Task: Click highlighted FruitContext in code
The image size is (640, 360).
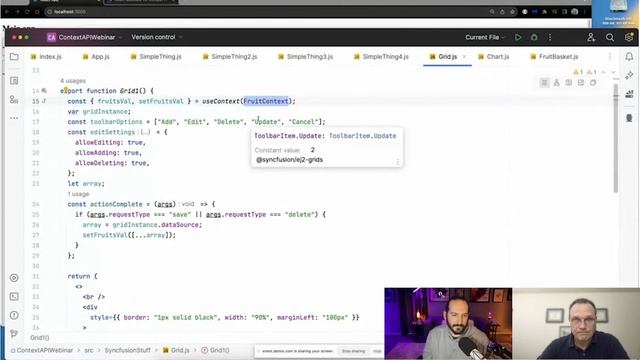Action: (266, 101)
